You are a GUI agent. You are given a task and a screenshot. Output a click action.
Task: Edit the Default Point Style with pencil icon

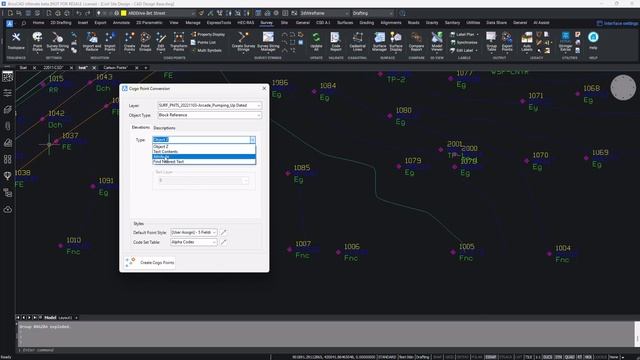(x=224, y=232)
